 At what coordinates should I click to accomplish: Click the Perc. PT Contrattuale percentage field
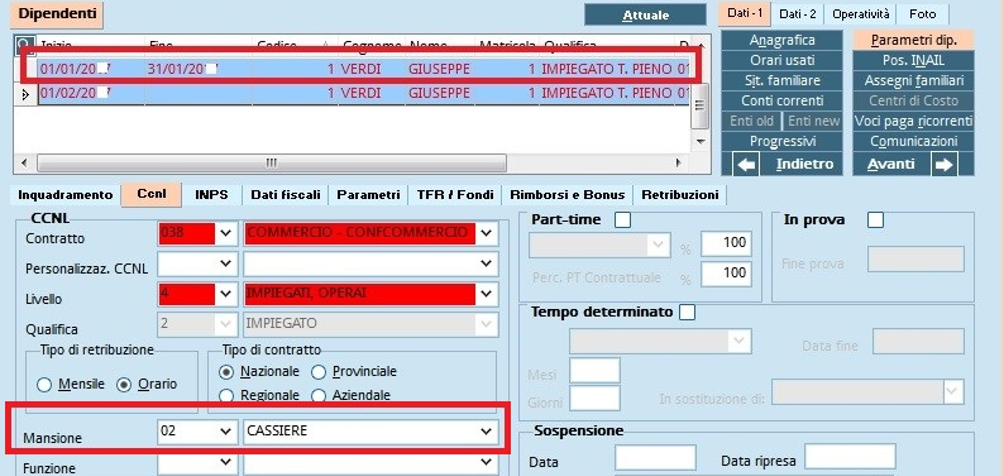[726, 274]
